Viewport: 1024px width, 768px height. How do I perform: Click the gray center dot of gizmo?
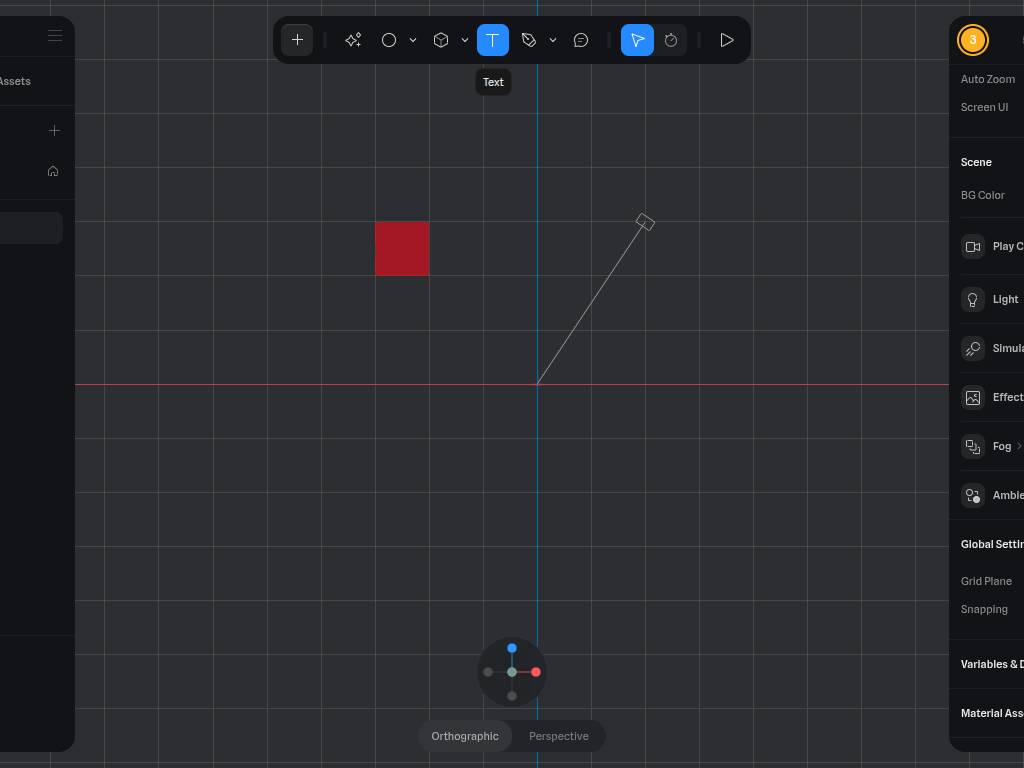[512, 672]
